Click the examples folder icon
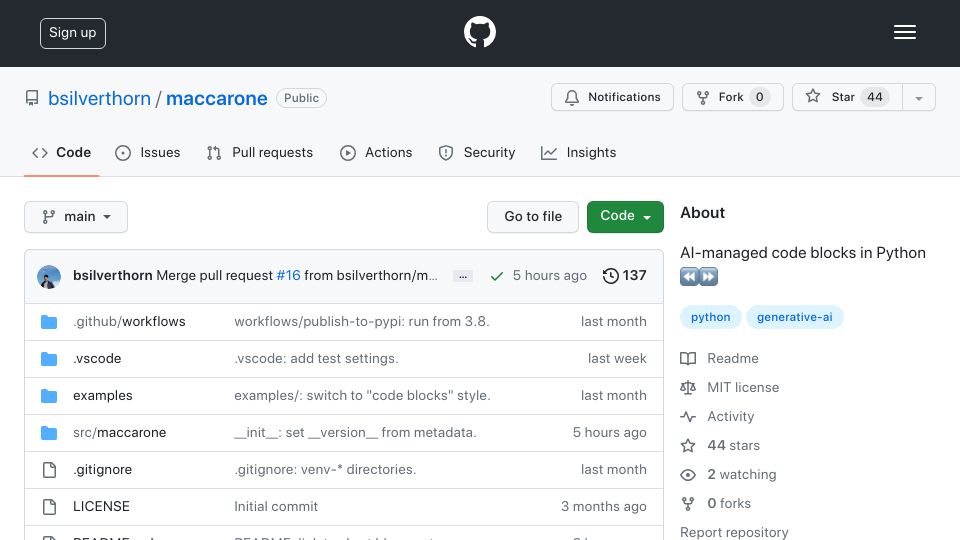The image size is (960, 540). coord(49,396)
